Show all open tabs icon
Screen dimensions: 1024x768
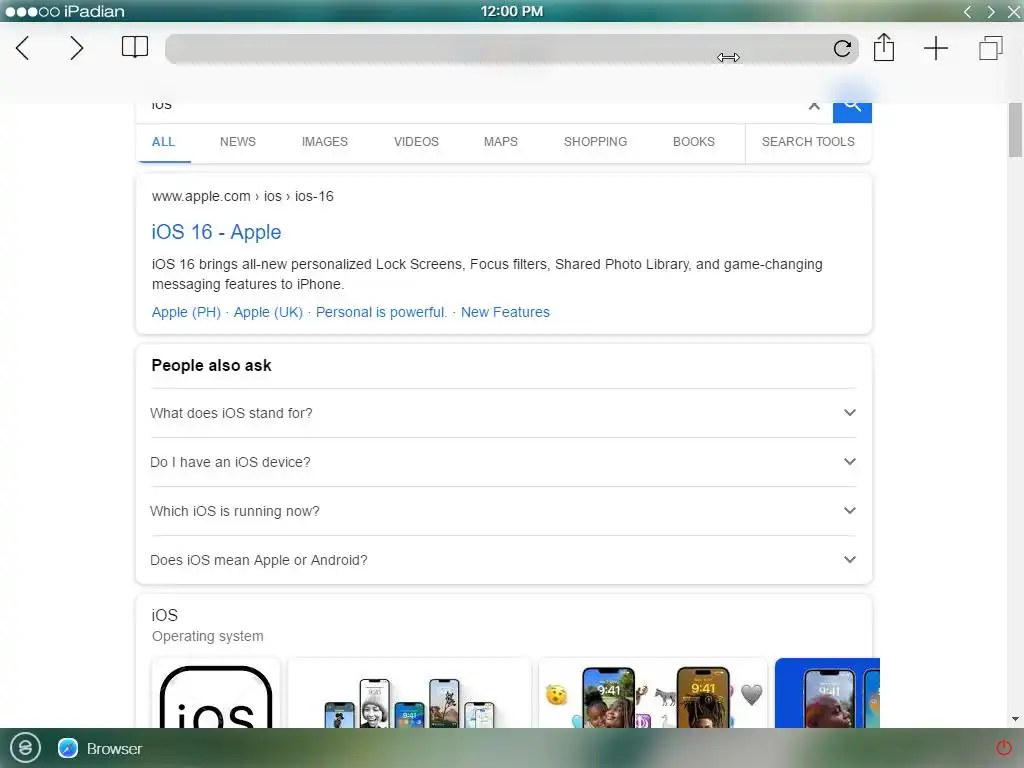[990, 48]
